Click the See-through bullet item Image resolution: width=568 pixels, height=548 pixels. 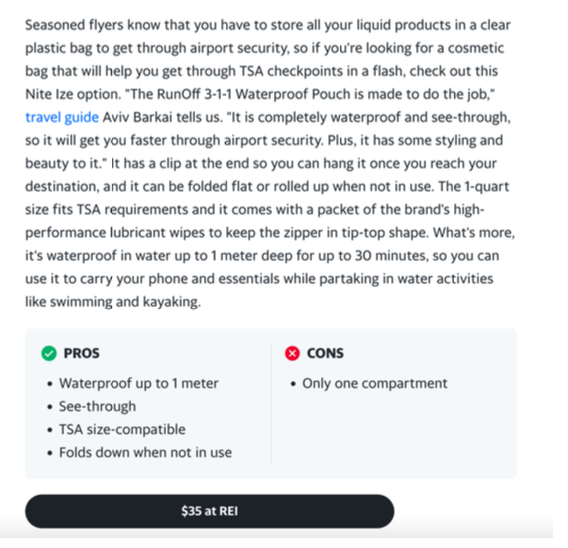[97, 406]
